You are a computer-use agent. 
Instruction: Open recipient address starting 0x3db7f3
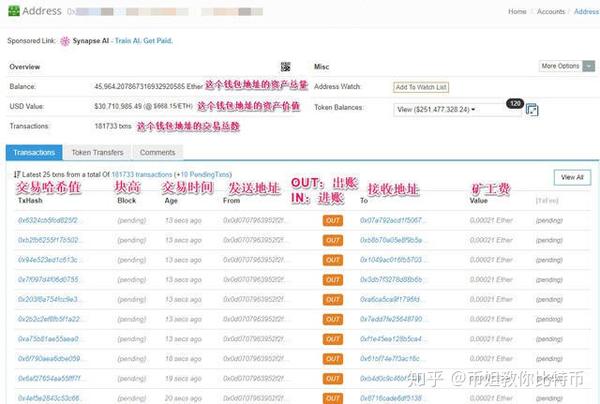point(391,280)
